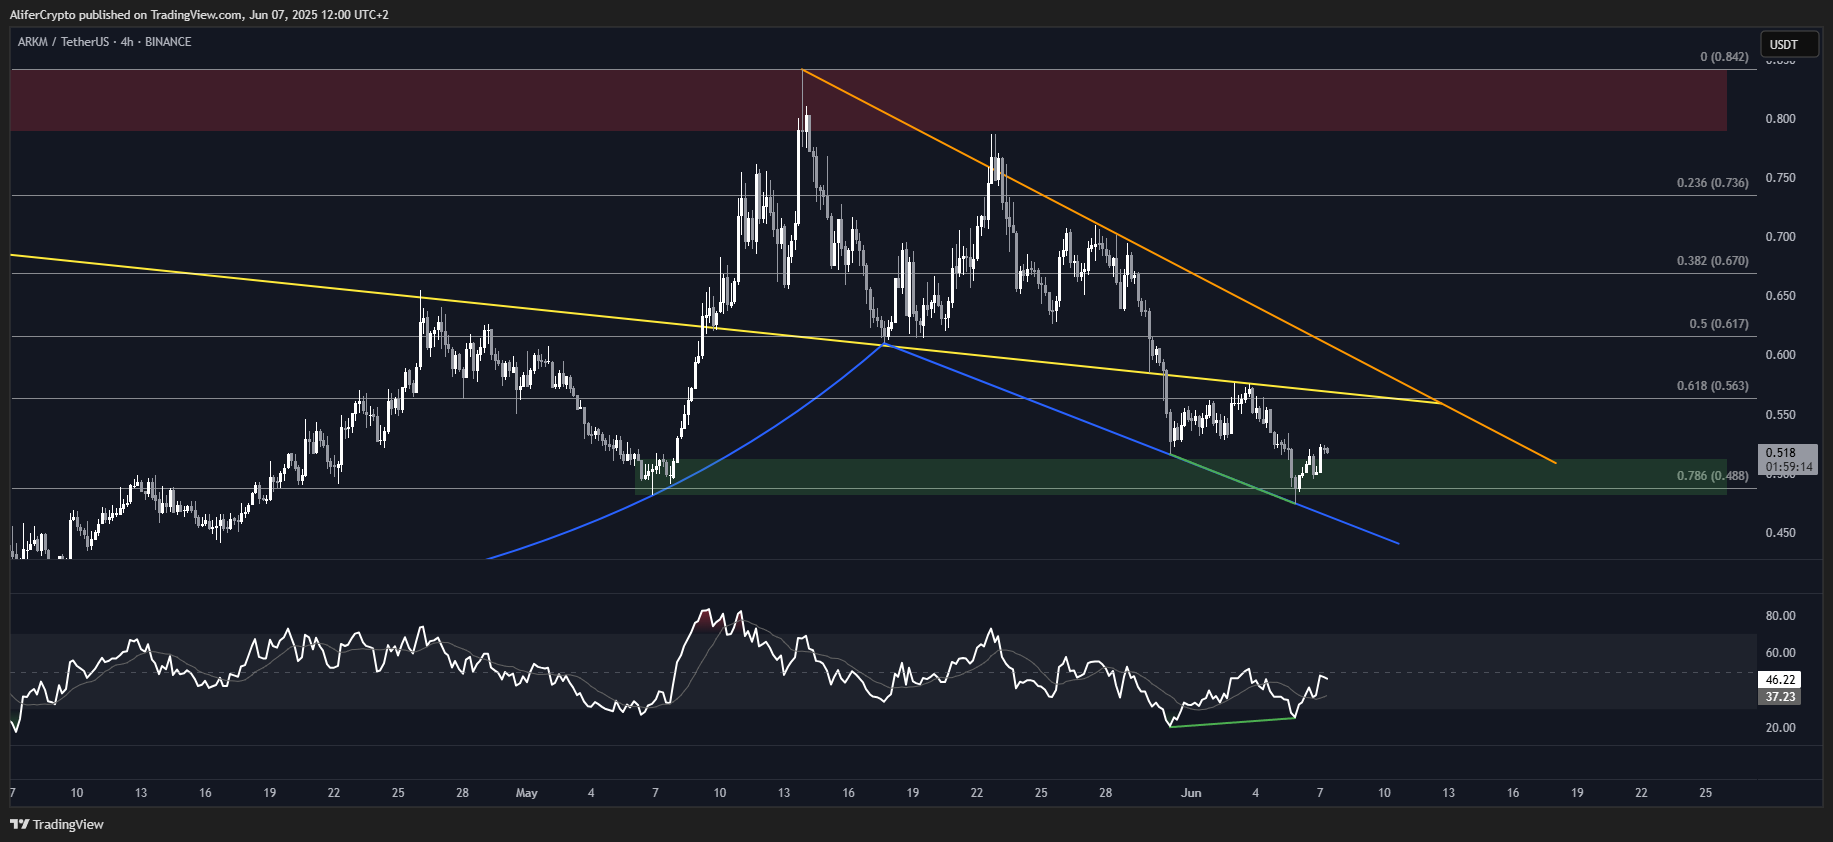Click the Jun label on time axis
1833x842 pixels.
tap(1191, 793)
